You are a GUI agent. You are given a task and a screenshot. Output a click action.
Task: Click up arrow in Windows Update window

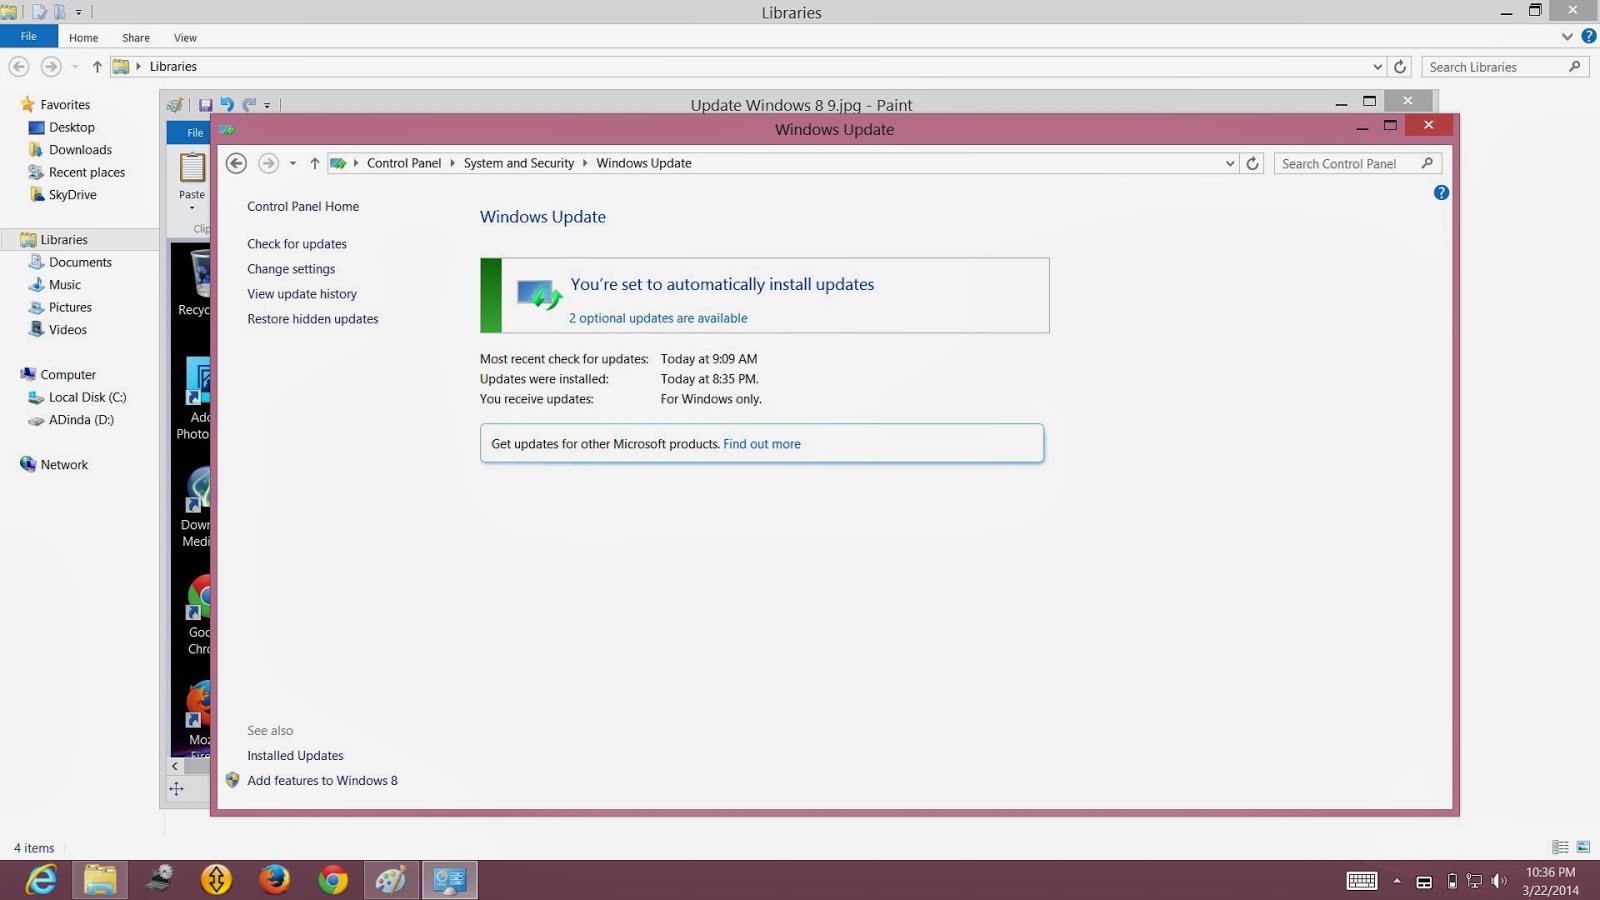click(x=314, y=163)
